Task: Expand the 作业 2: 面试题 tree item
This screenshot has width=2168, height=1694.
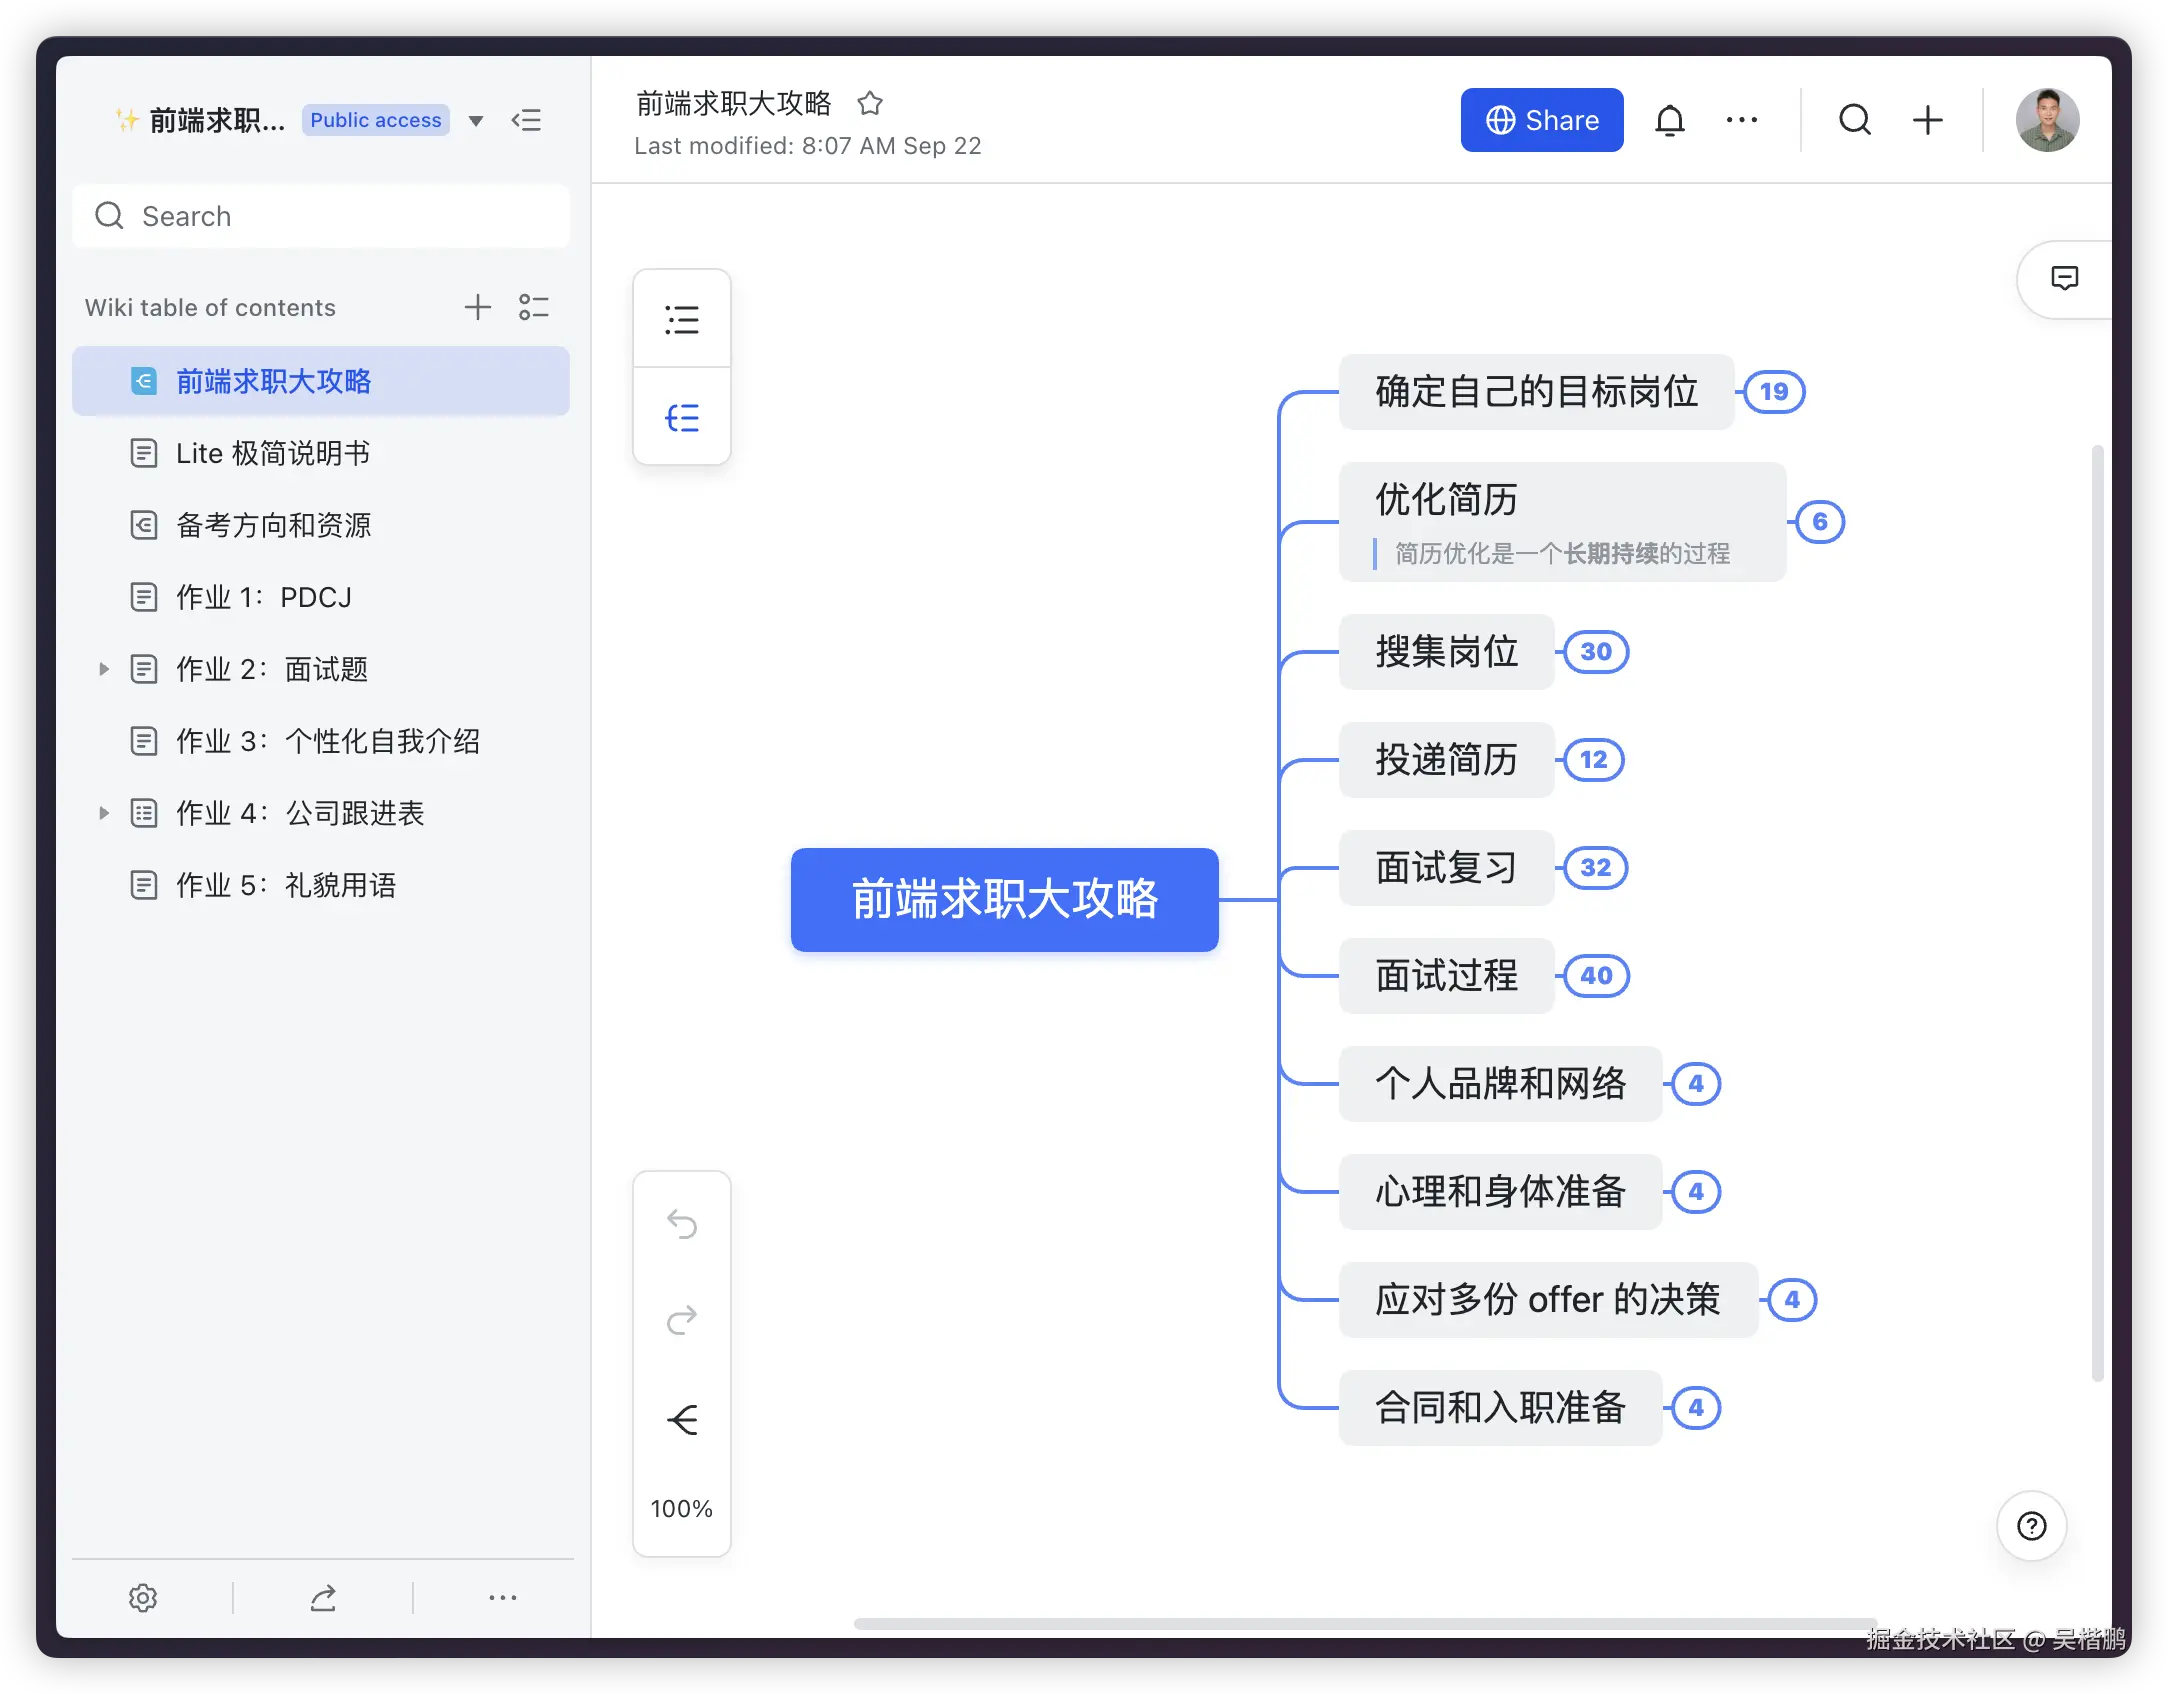Action: click(x=103, y=669)
